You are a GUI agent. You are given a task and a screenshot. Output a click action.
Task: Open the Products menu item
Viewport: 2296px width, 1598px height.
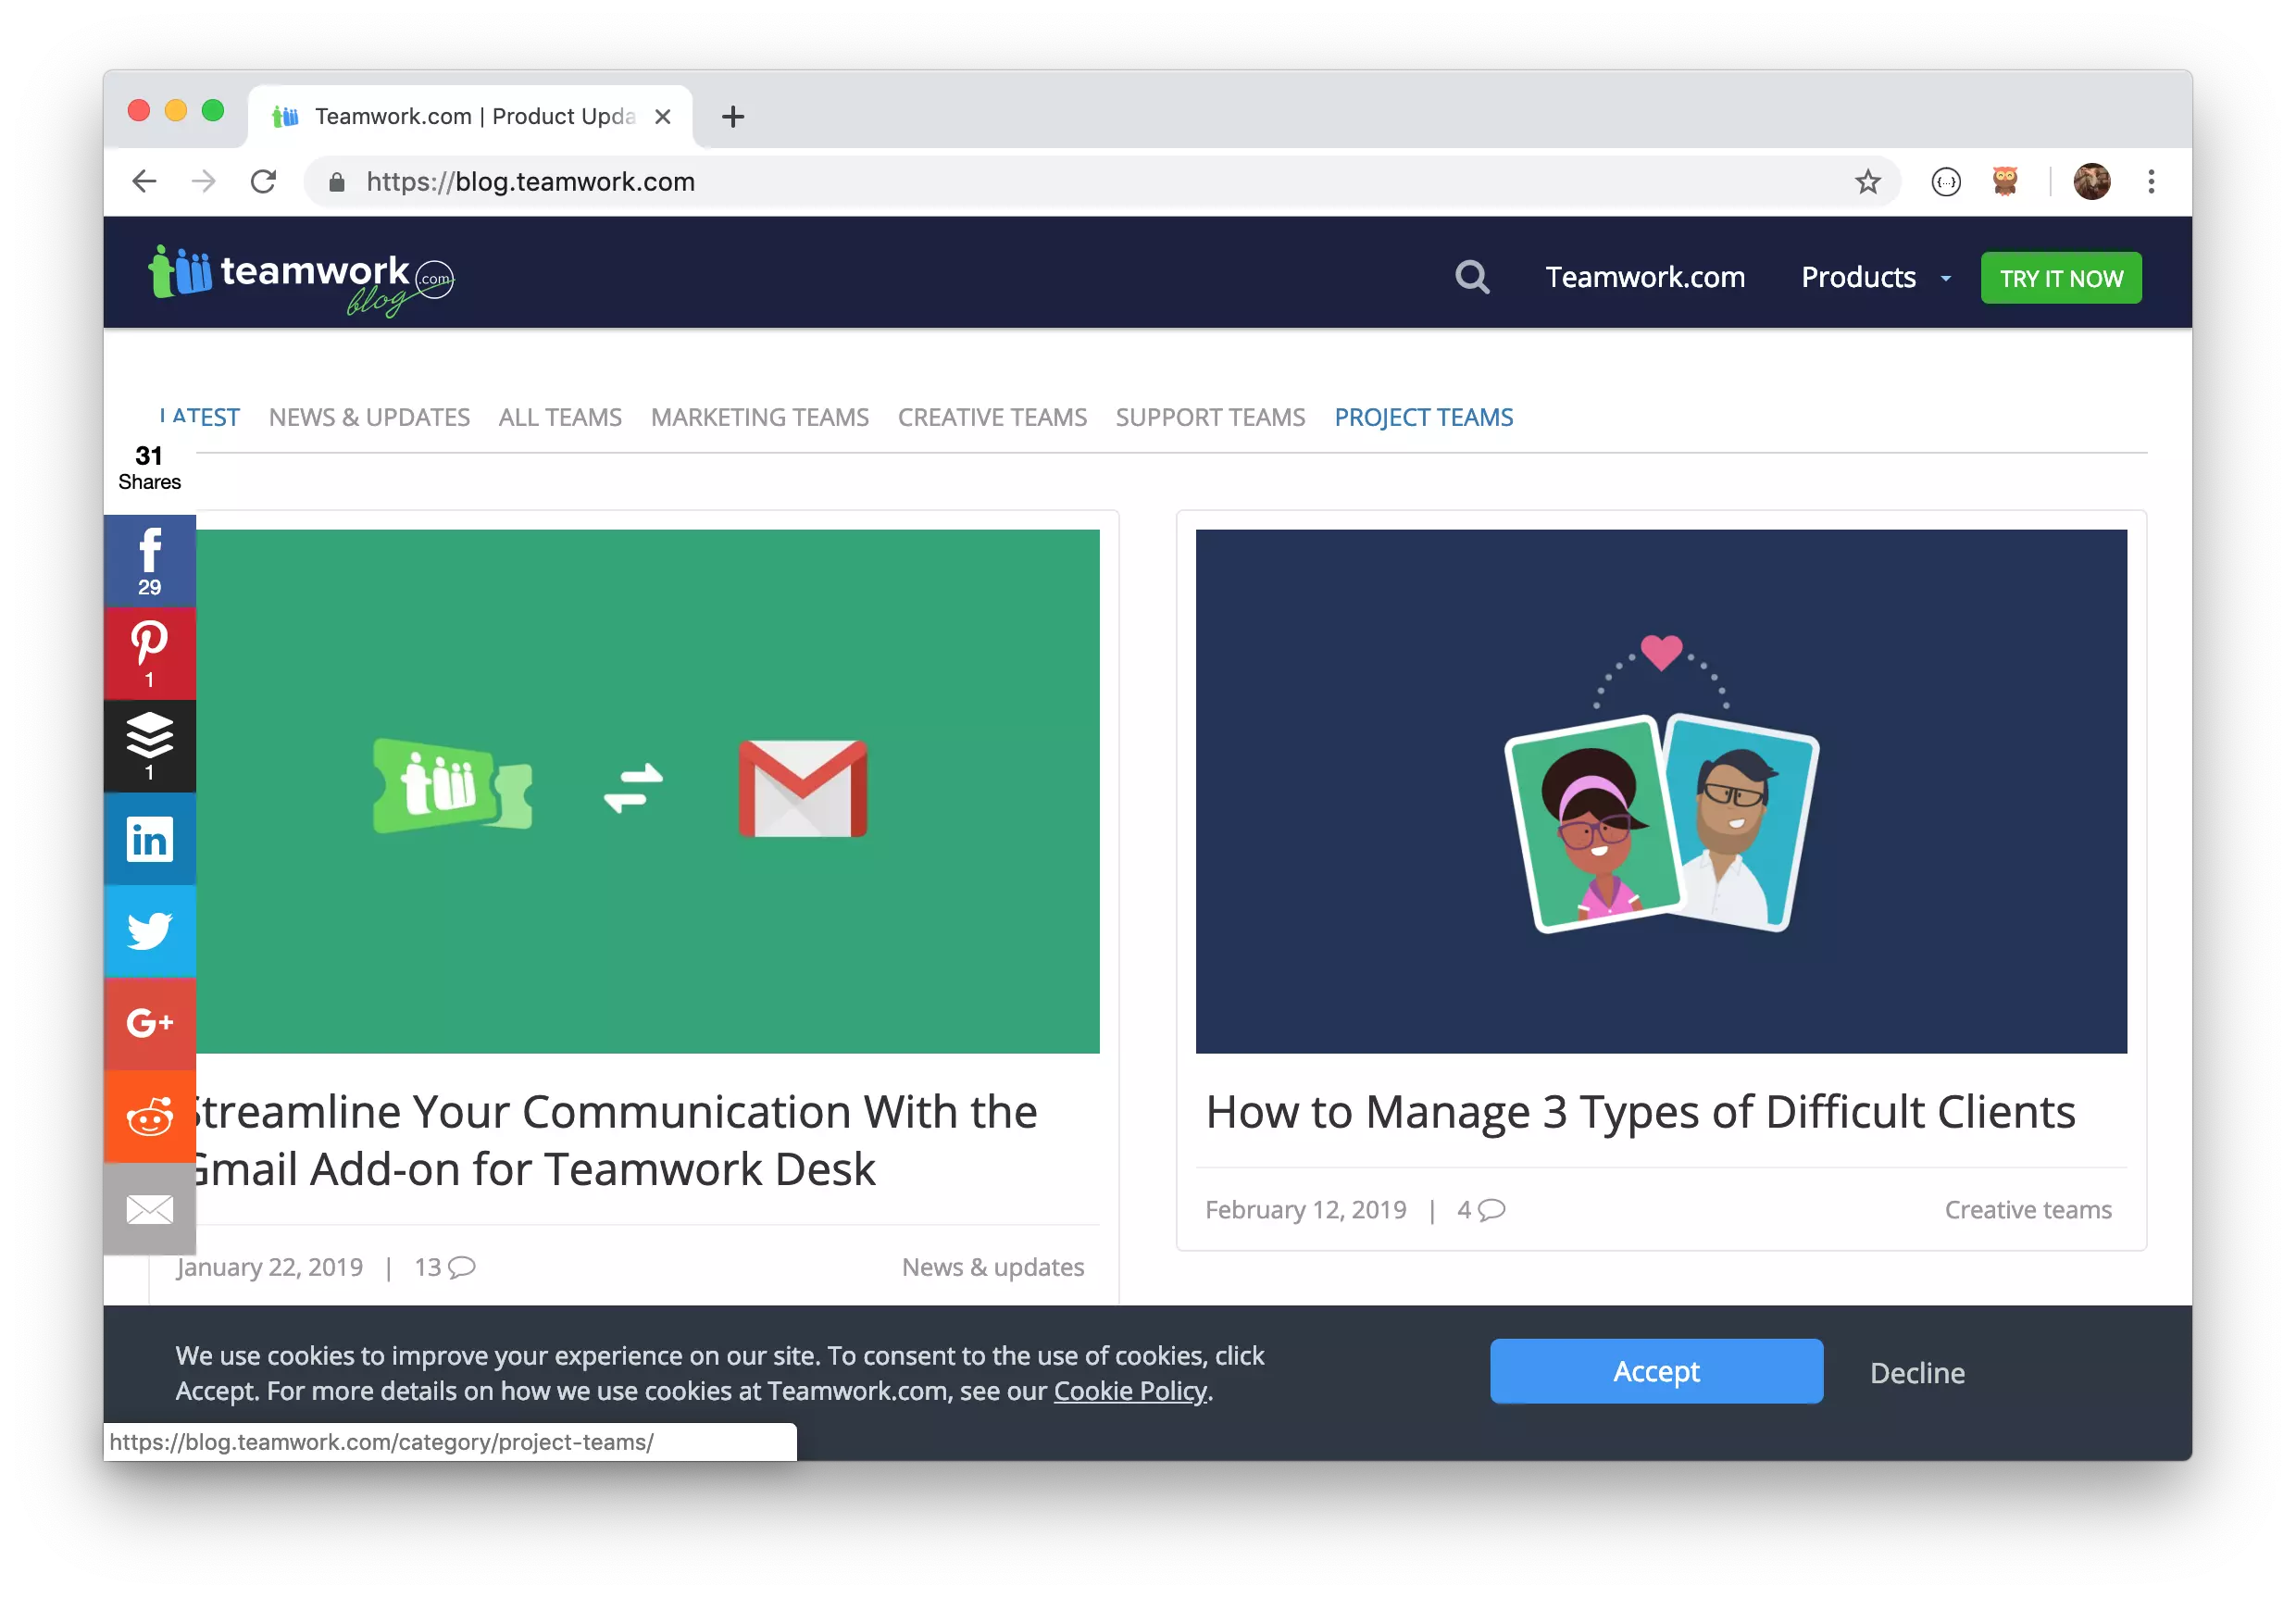1858,277
